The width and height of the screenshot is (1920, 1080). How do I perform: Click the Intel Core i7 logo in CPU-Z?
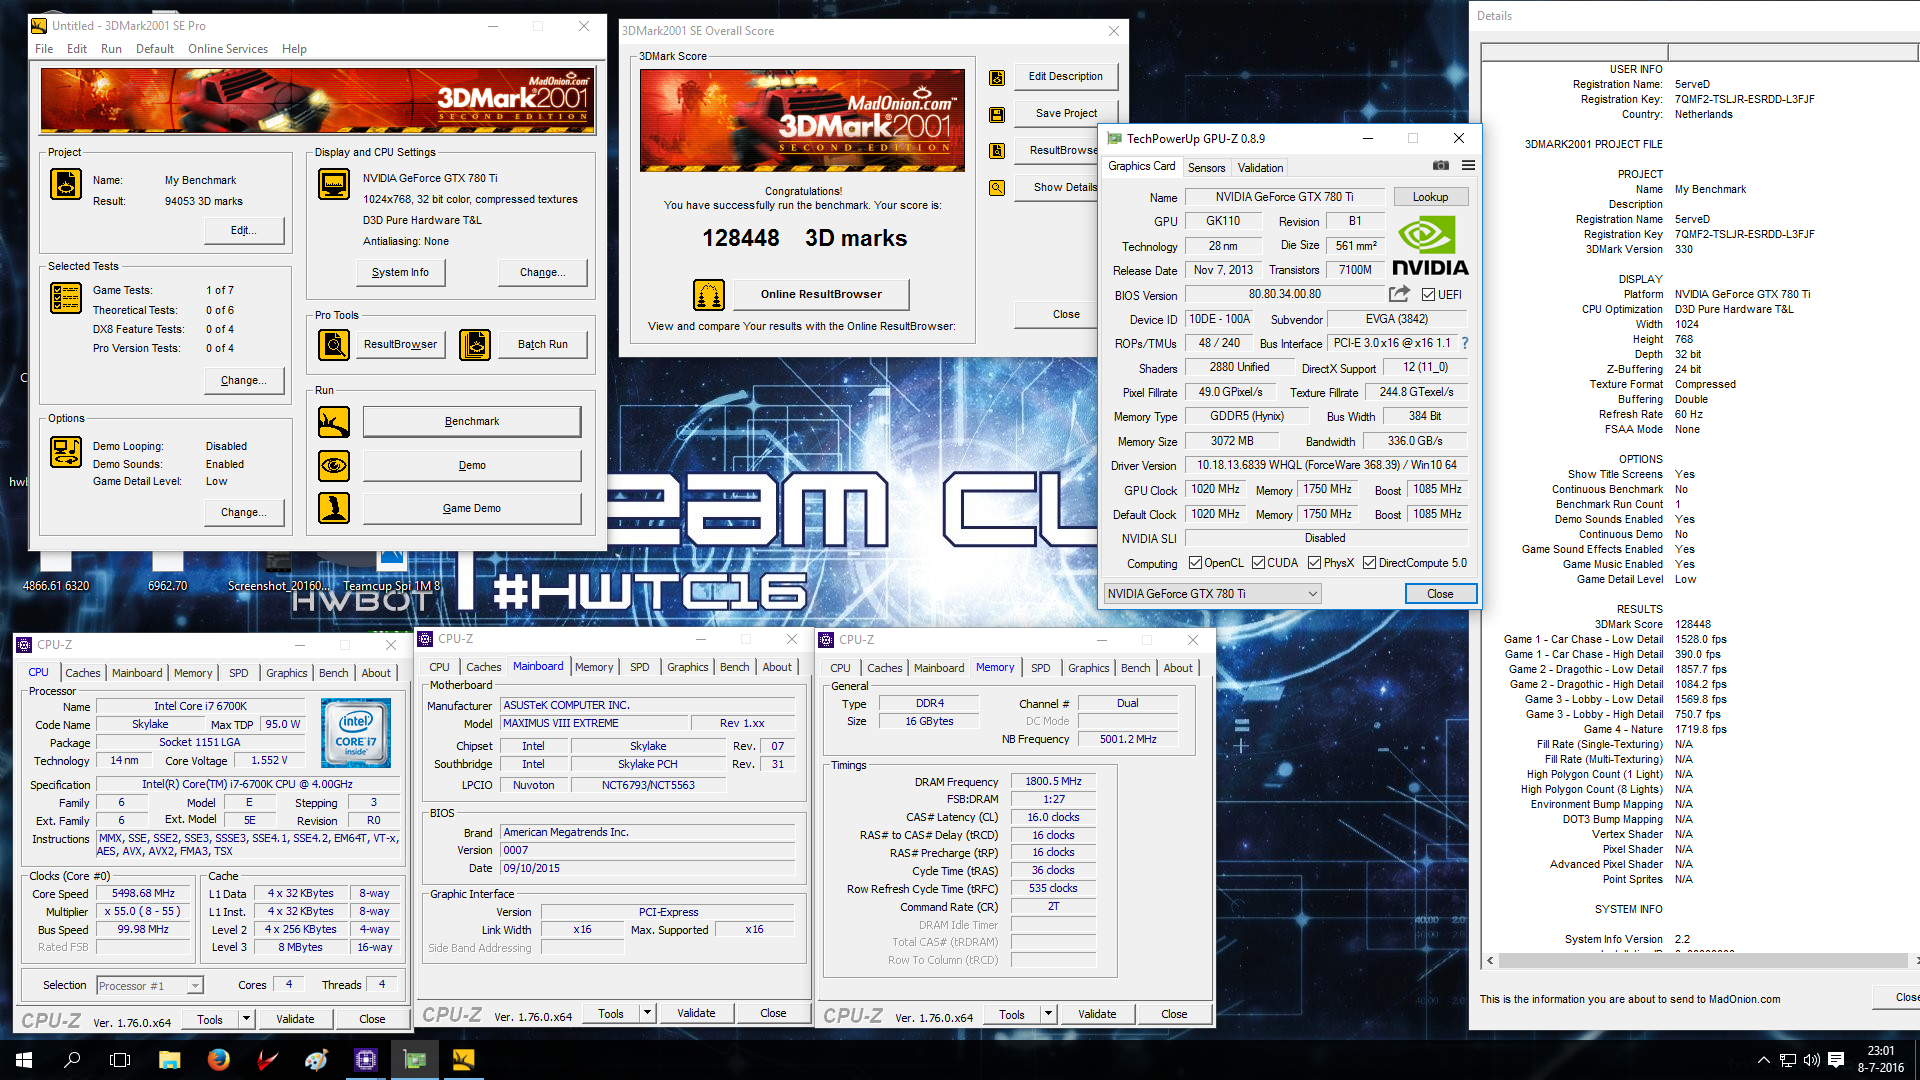tap(355, 733)
